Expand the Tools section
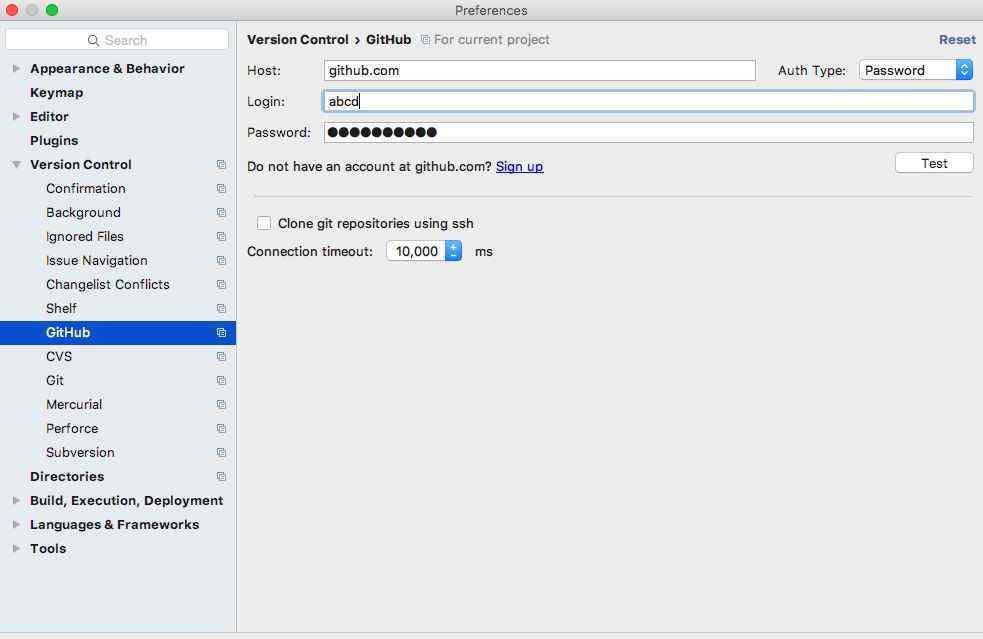 16,548
